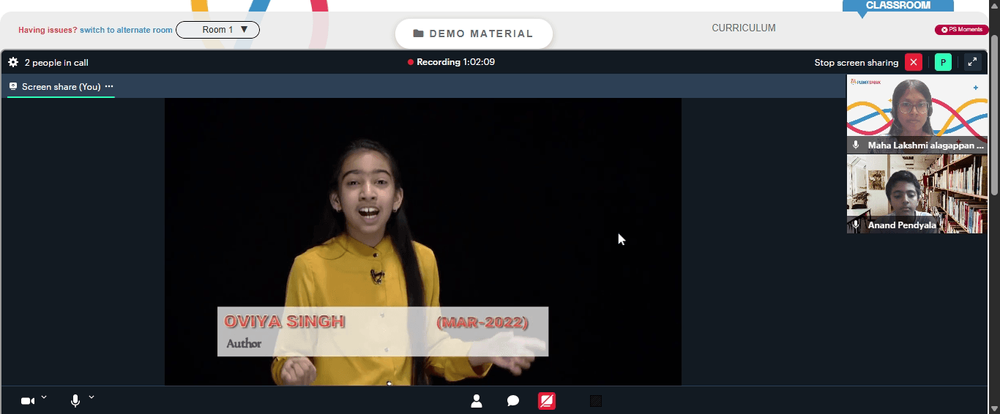This screenshot has height=414, width=1000.
Task: Toggle fullscreen expand arrows icon
Action: pos(972,62)
